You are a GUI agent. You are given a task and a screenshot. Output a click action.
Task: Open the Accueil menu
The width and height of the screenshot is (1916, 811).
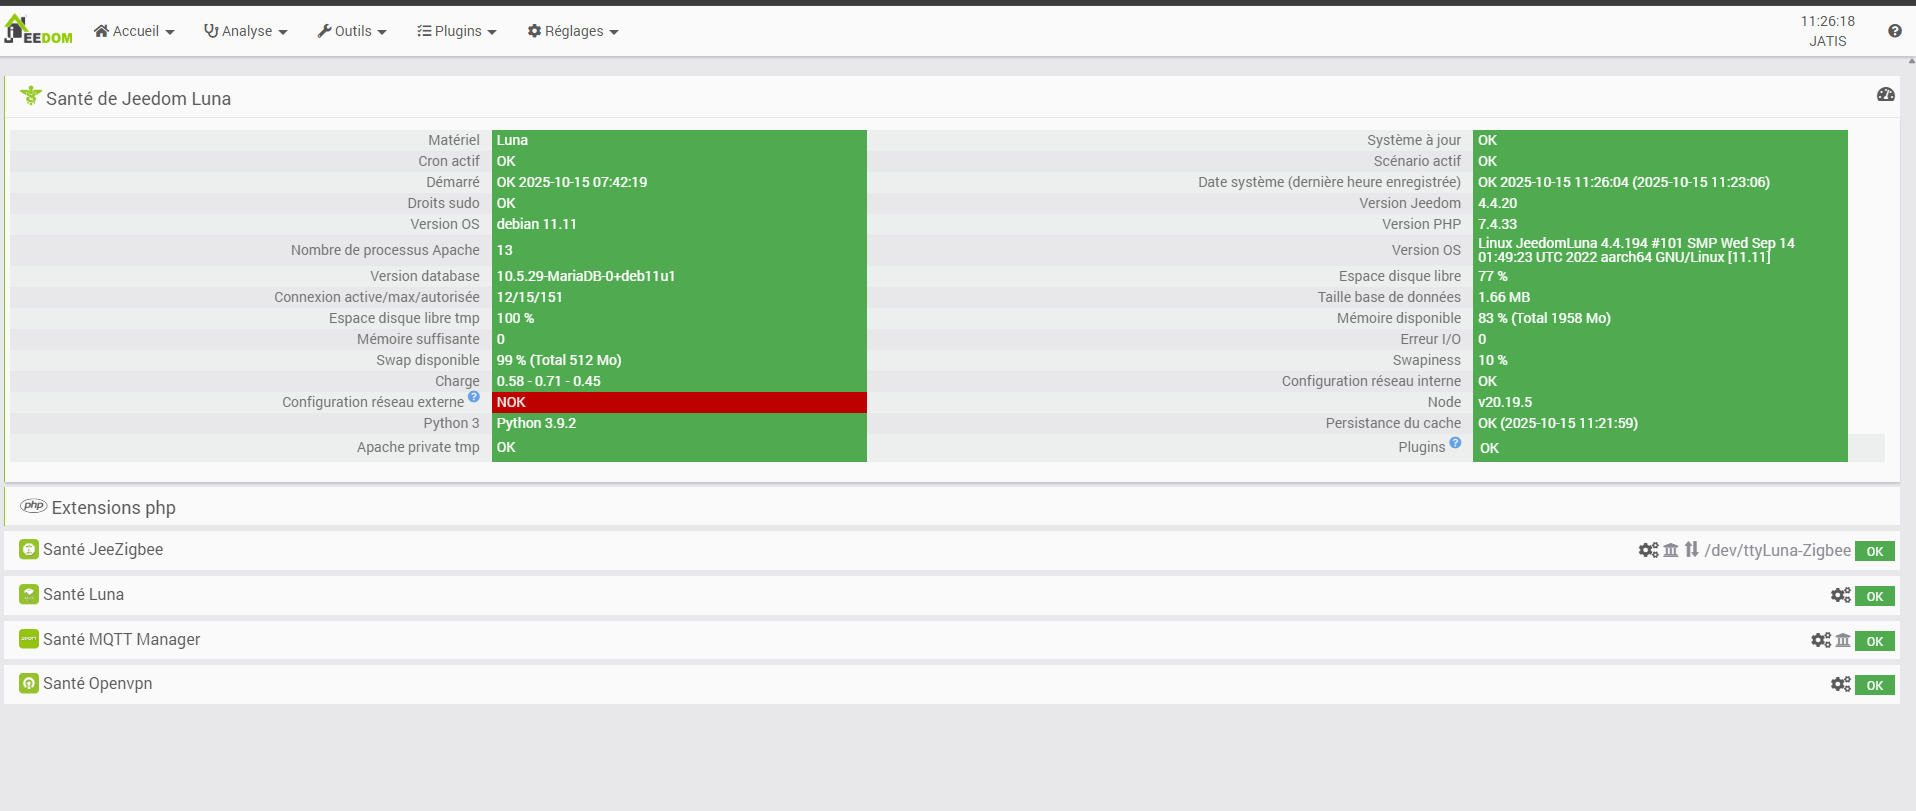[134, 31]
